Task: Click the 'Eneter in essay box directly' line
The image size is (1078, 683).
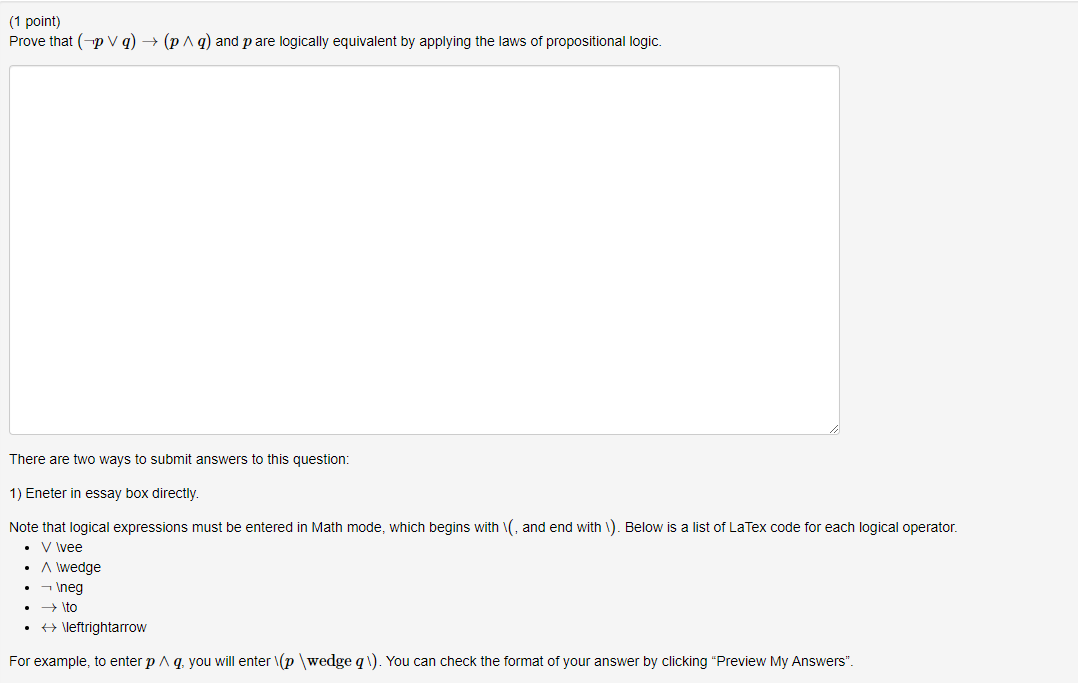Action: tap(106, 493)
